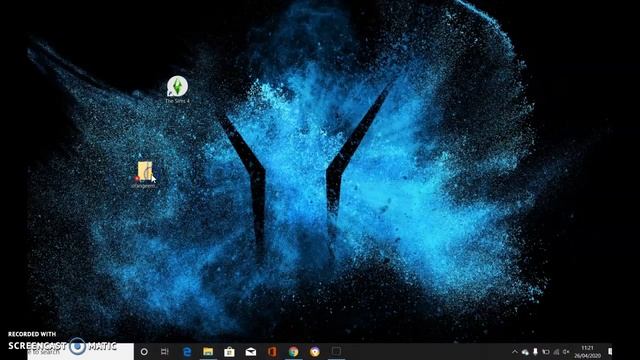The image size is (640, 360).
Task: Open the second Chrome profile icon on taskbar
Action: [x=315, y=351]
